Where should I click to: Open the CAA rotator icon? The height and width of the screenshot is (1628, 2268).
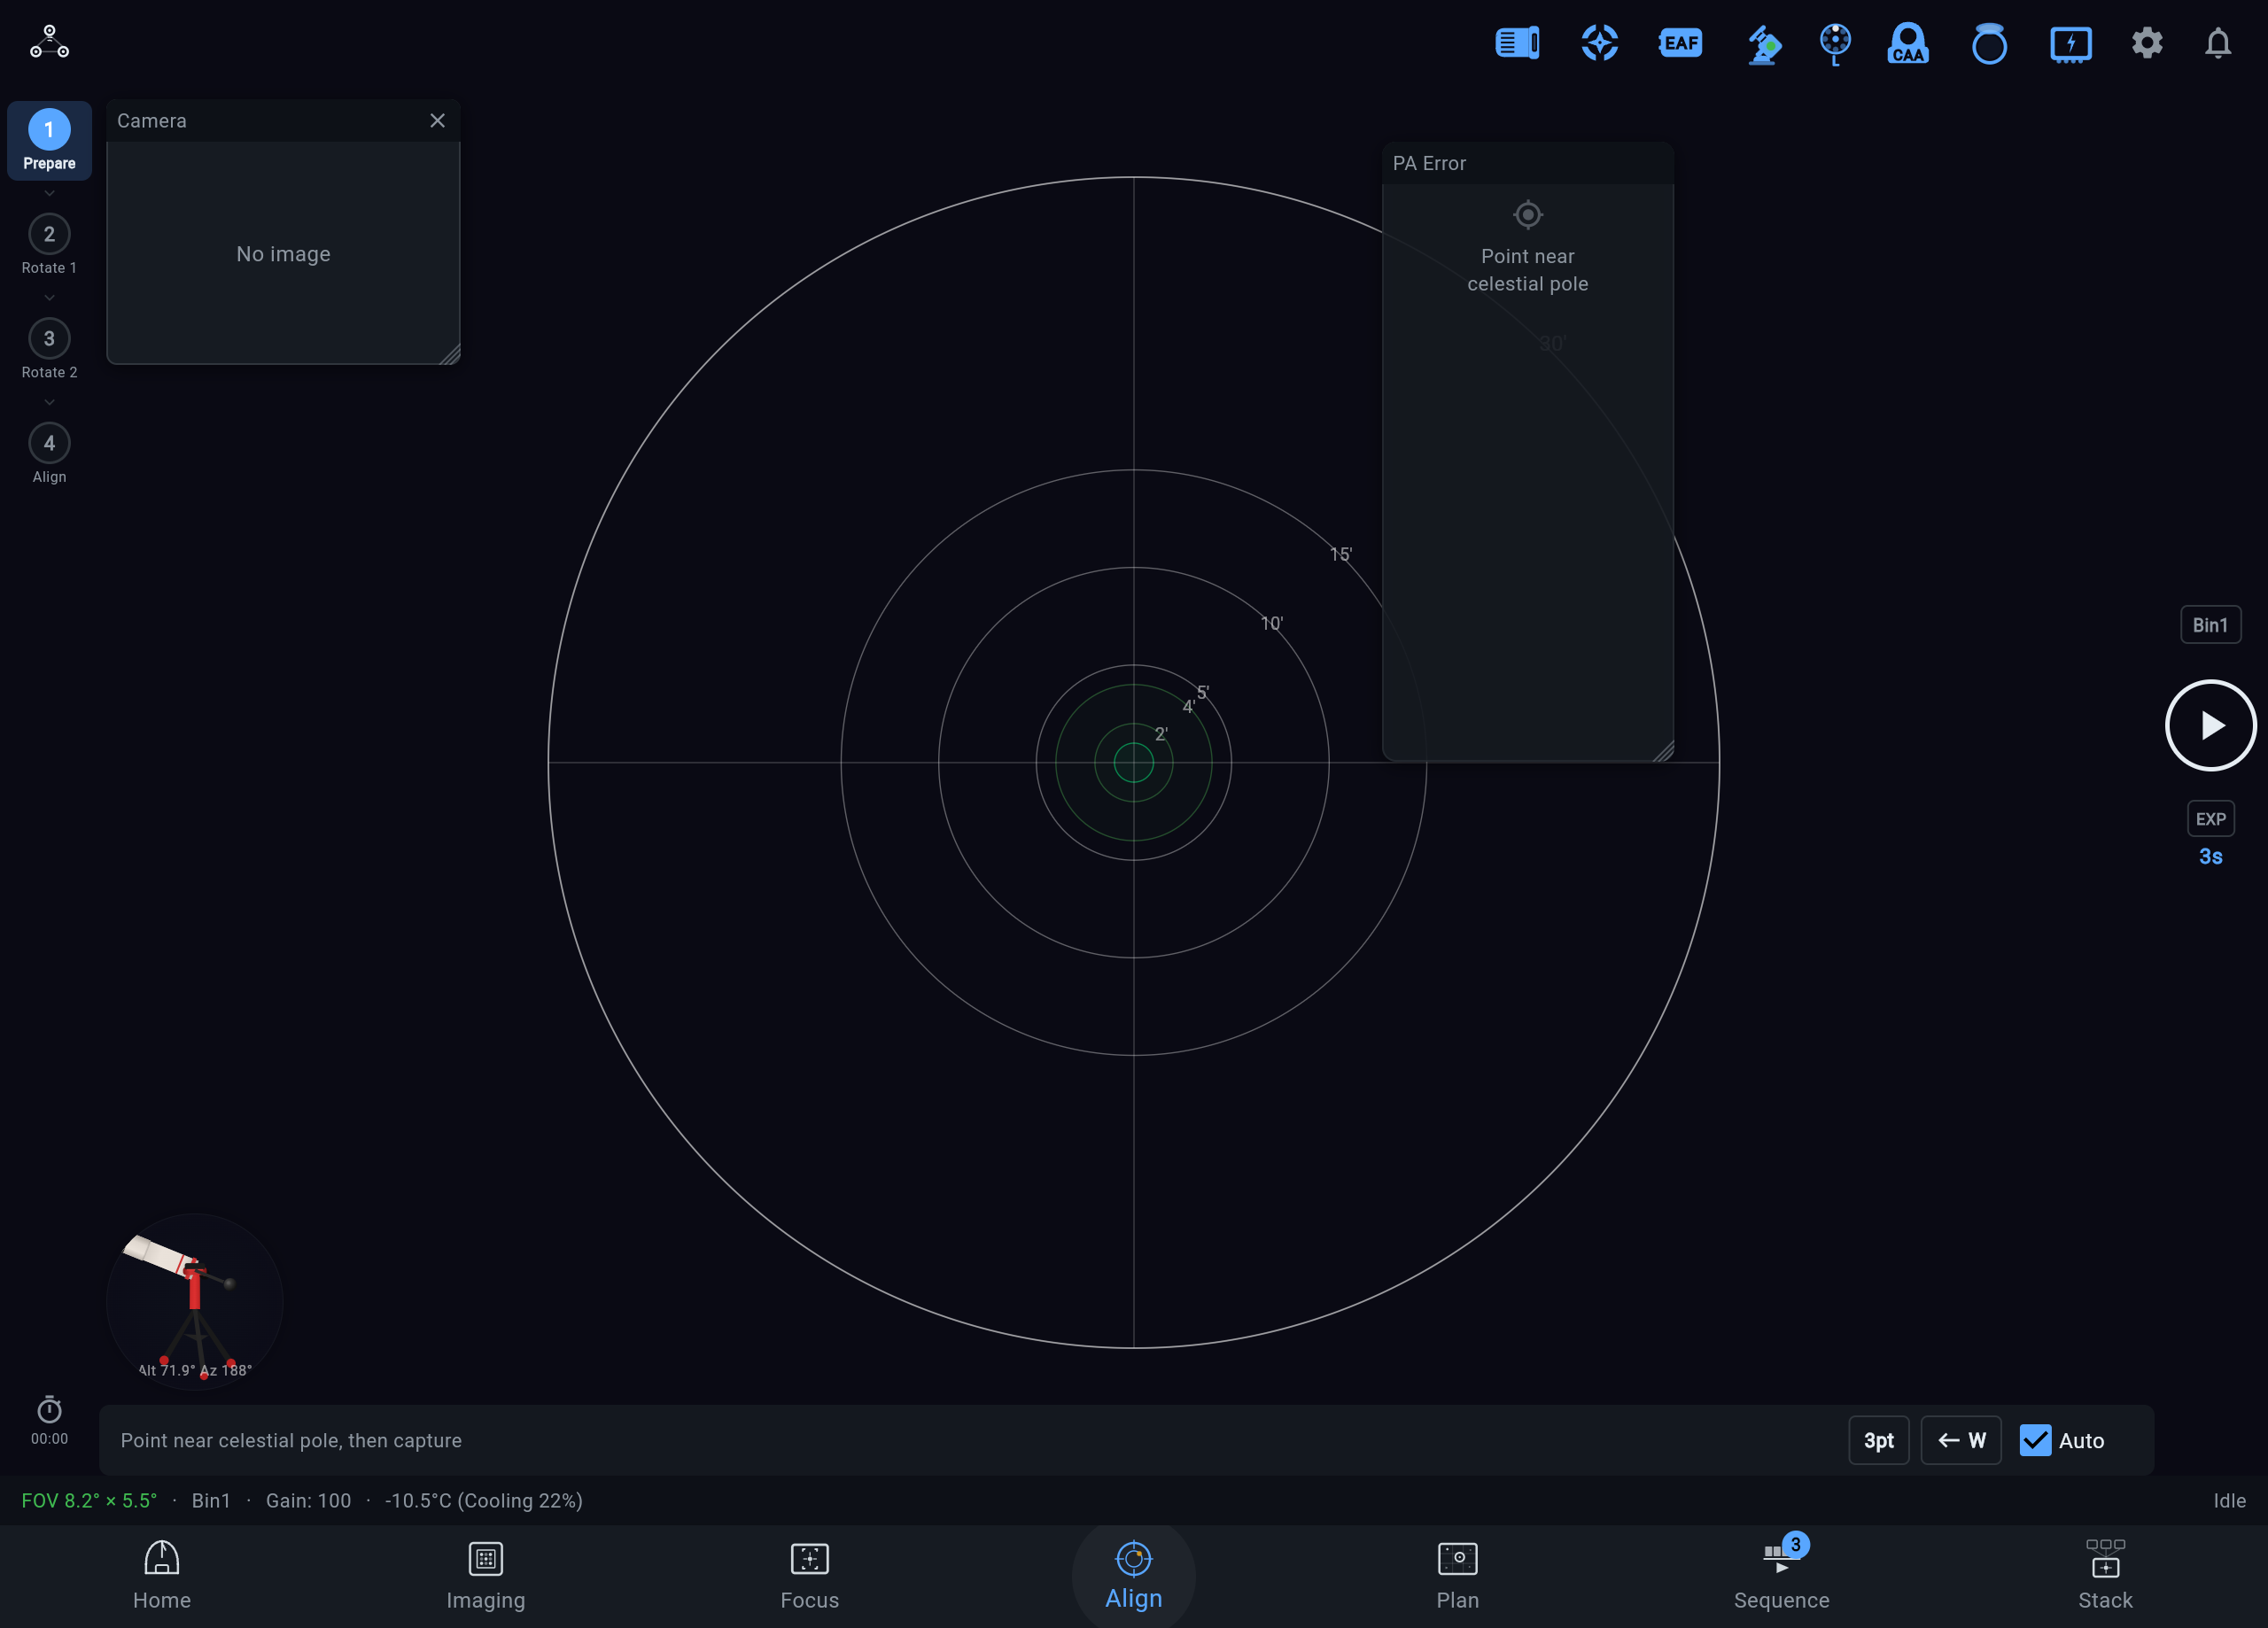click(x=1908, y=43)
